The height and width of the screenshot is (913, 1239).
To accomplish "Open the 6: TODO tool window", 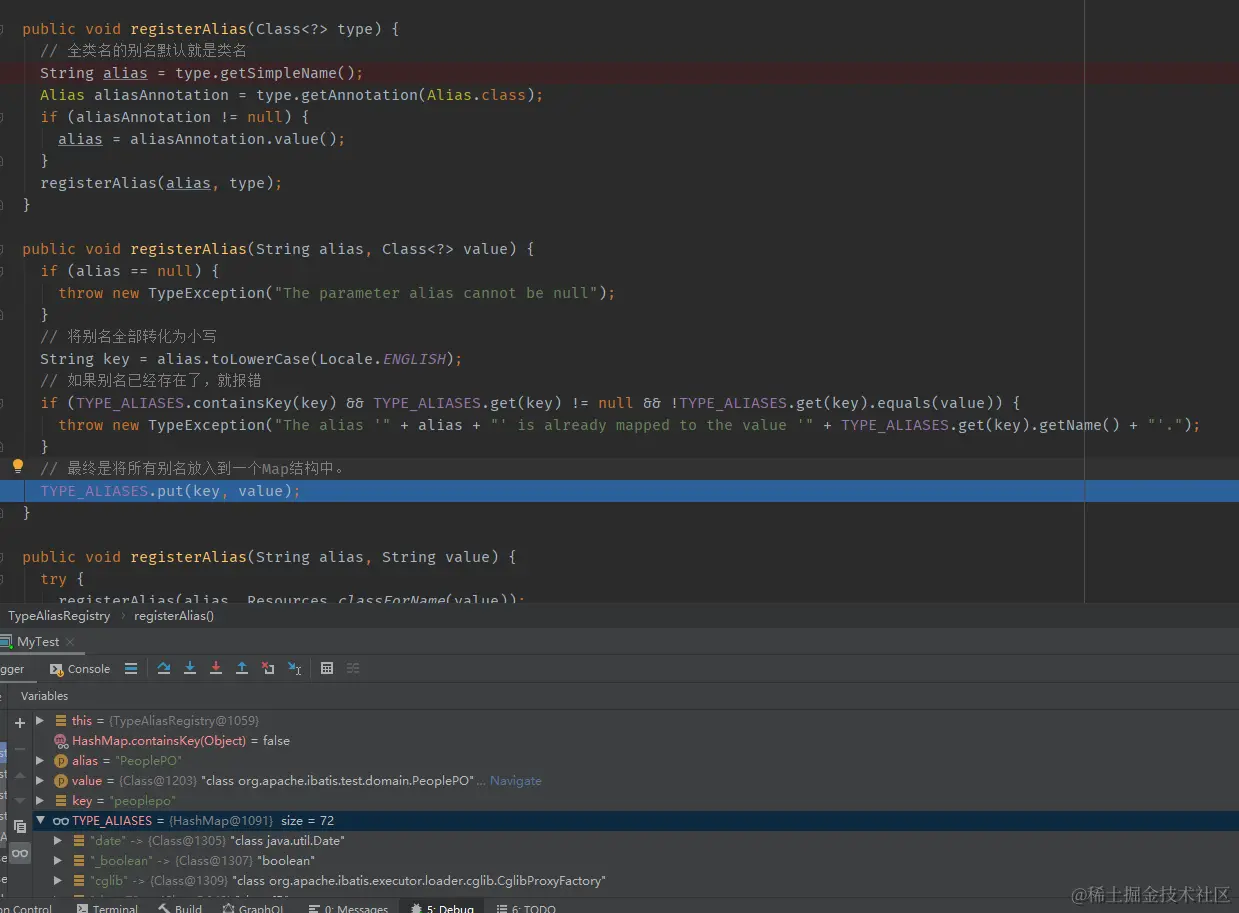I will [526, 909].
